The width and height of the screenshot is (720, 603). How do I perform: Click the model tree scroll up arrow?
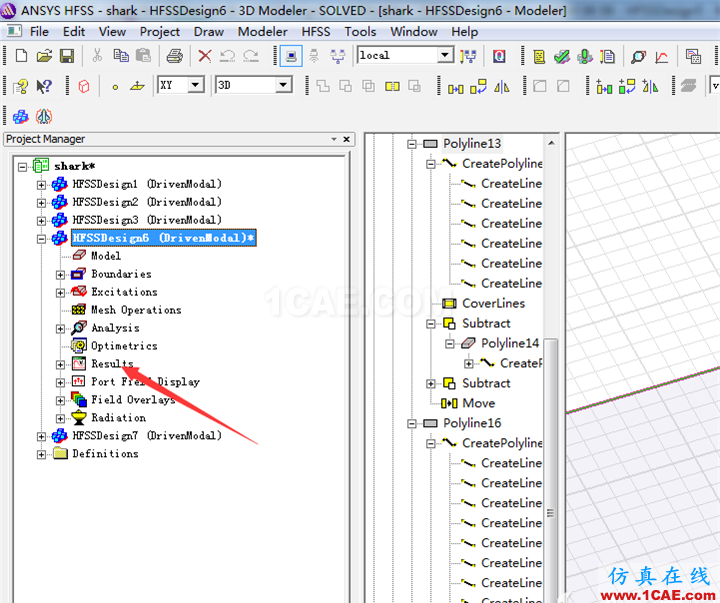tap(551, 143)
